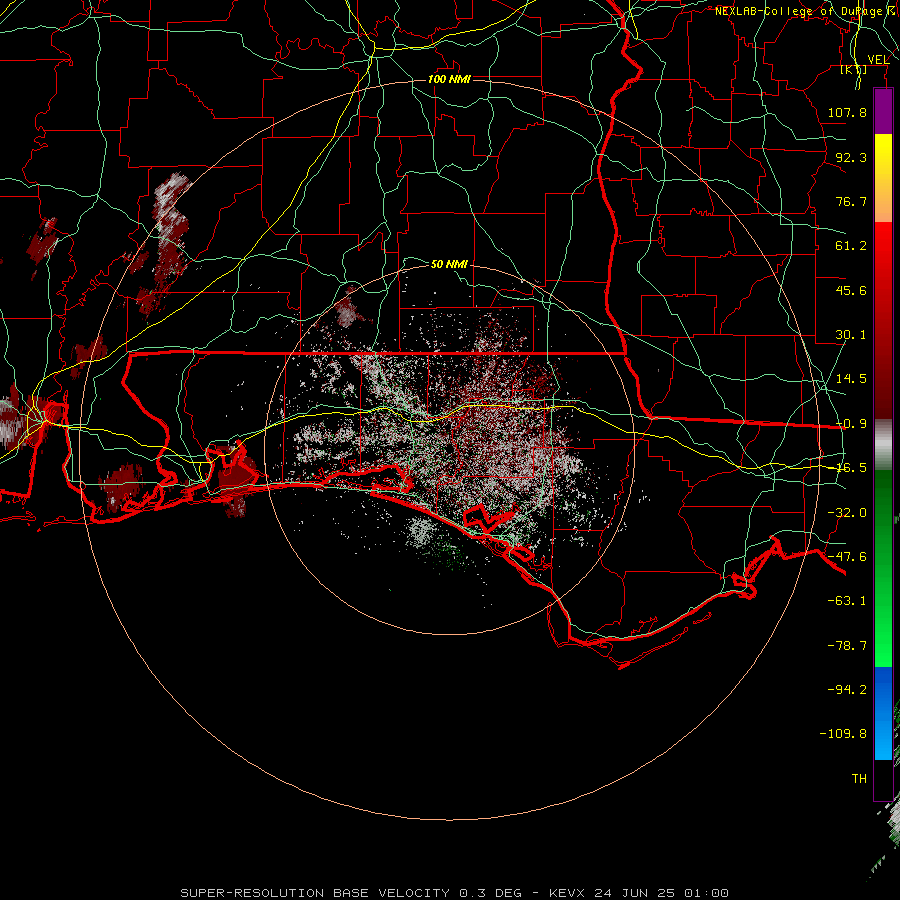Image resolution: width=900 pixels, height=900 pixels.
Task: Click the 50 NMI range ring label
Action: (x=449, y=264)
